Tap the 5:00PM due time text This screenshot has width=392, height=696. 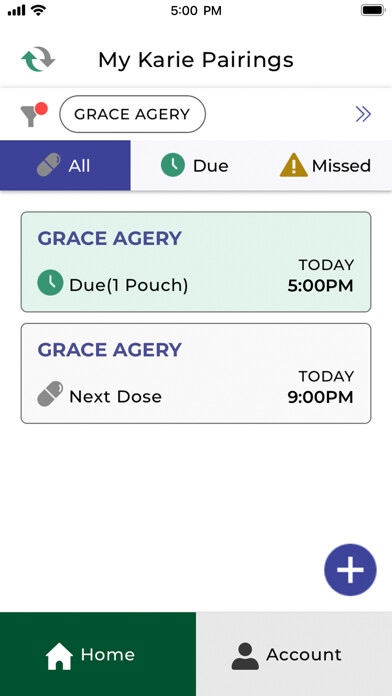[321, 286]
